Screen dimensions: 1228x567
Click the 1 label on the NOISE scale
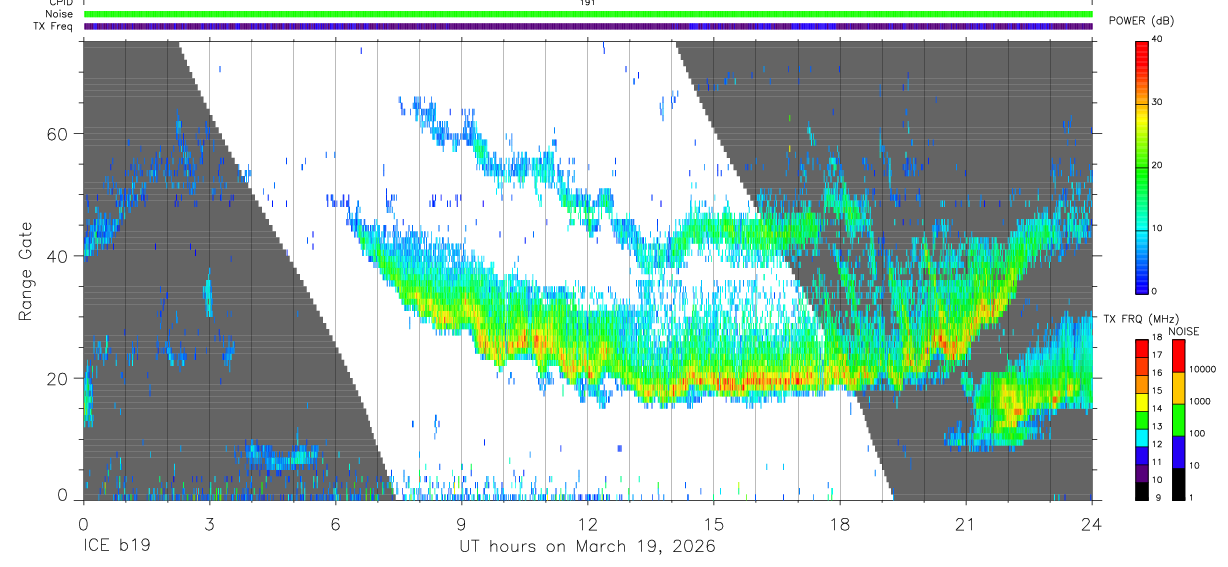(x=1193, y=498)
